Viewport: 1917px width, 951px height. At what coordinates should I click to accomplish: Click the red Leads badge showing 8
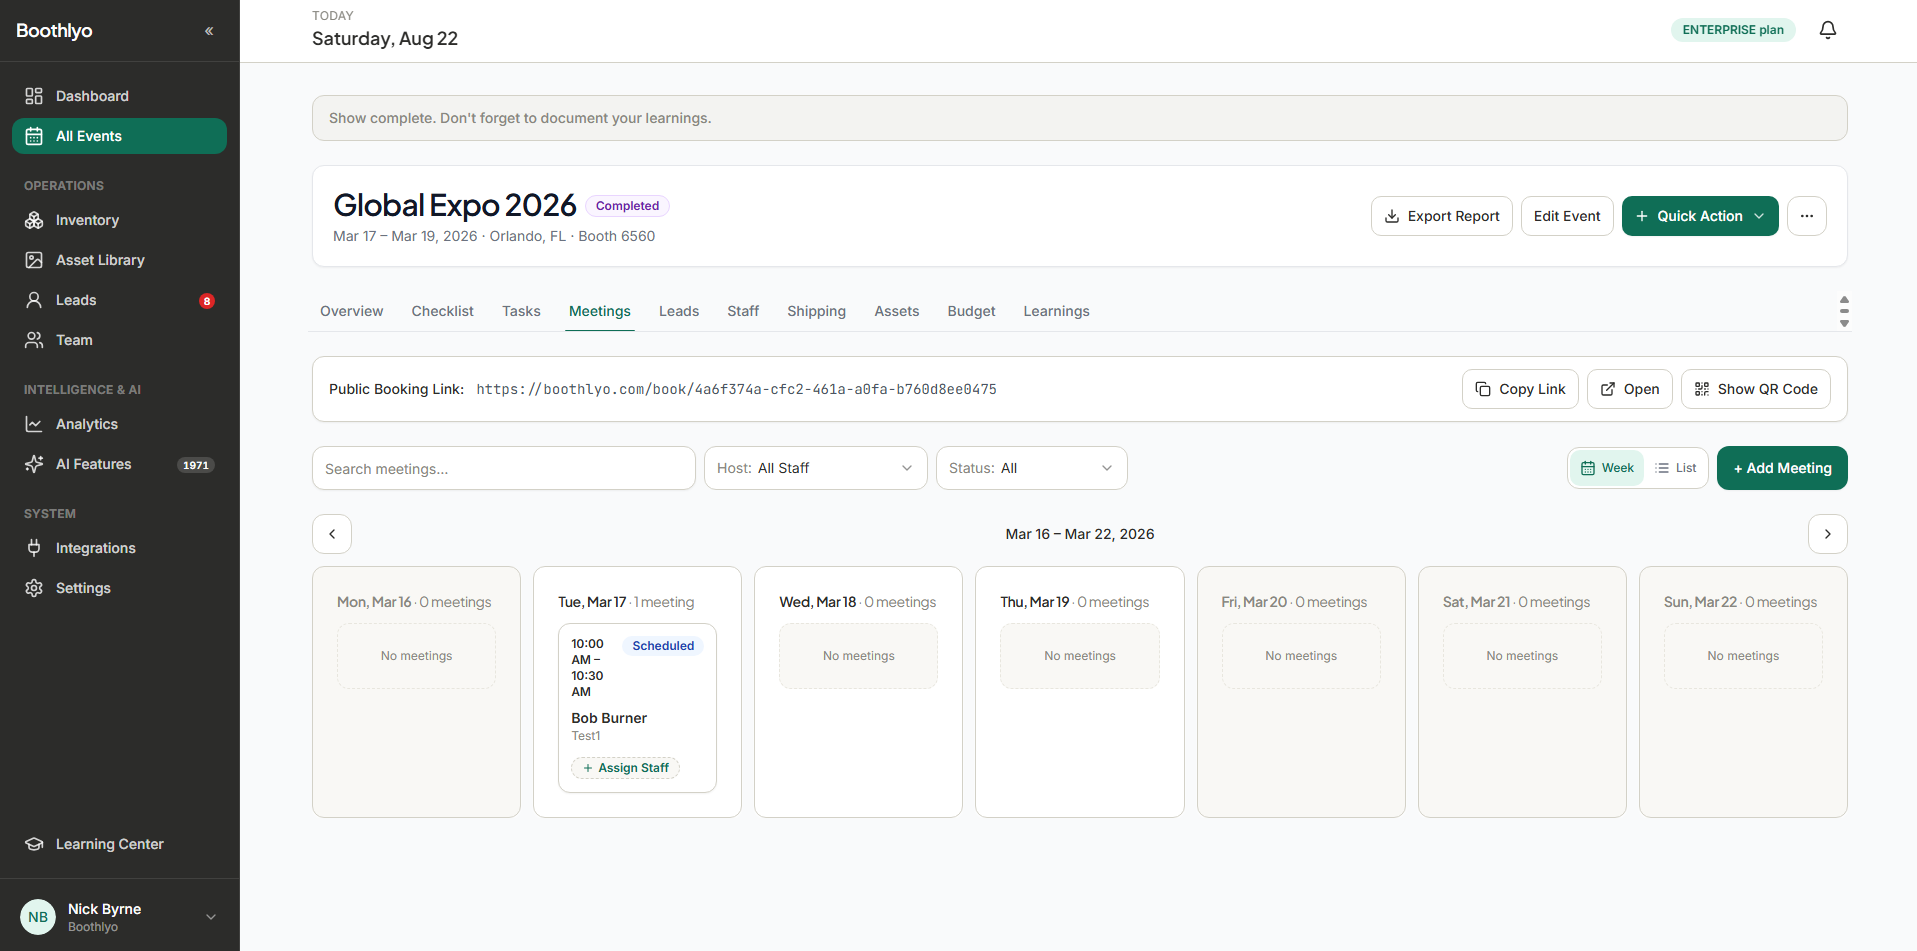coord(207,301)
